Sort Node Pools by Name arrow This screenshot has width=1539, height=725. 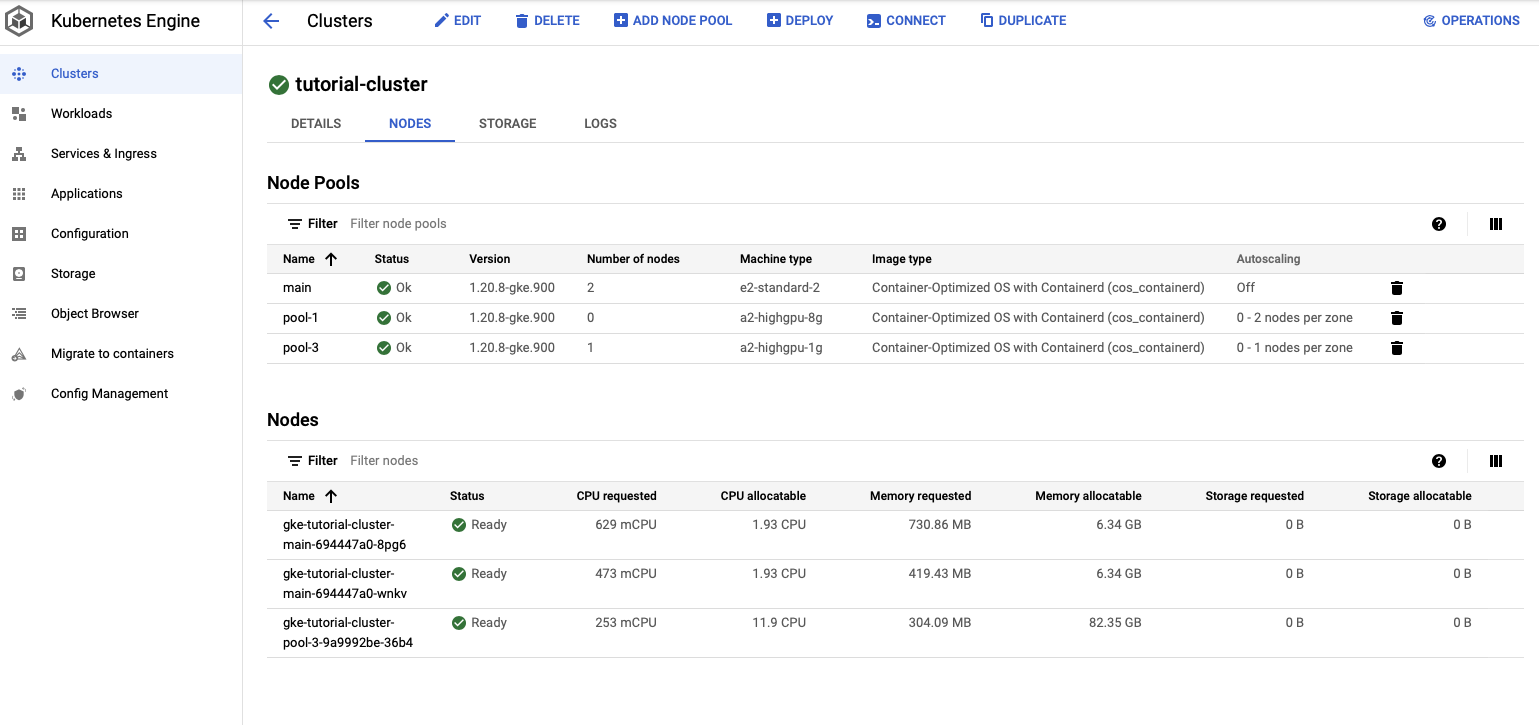coord(331,259)
